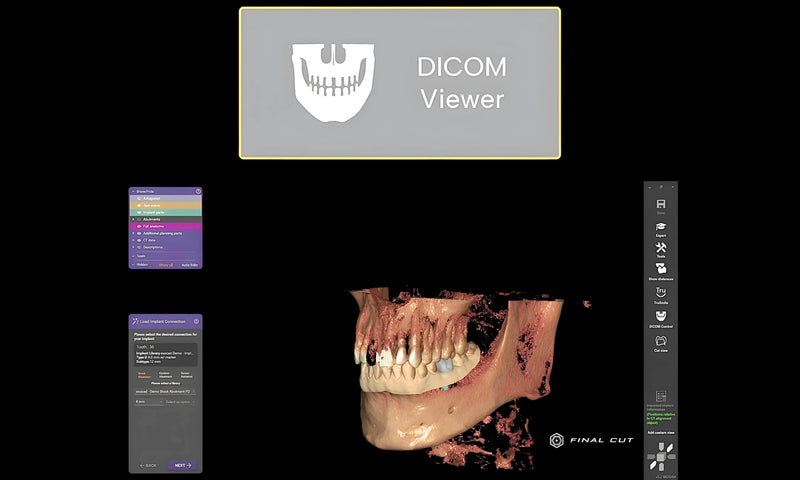Toggle visibility of Antagonist row
The image size is (800, 480).
tap(139, 198)
